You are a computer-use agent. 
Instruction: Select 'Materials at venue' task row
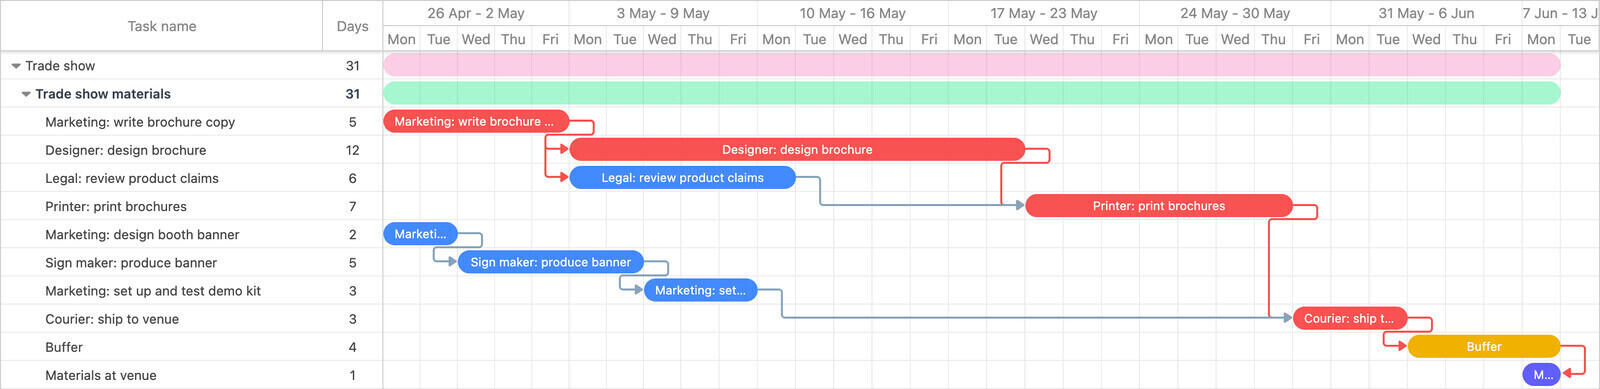[191, 375]
